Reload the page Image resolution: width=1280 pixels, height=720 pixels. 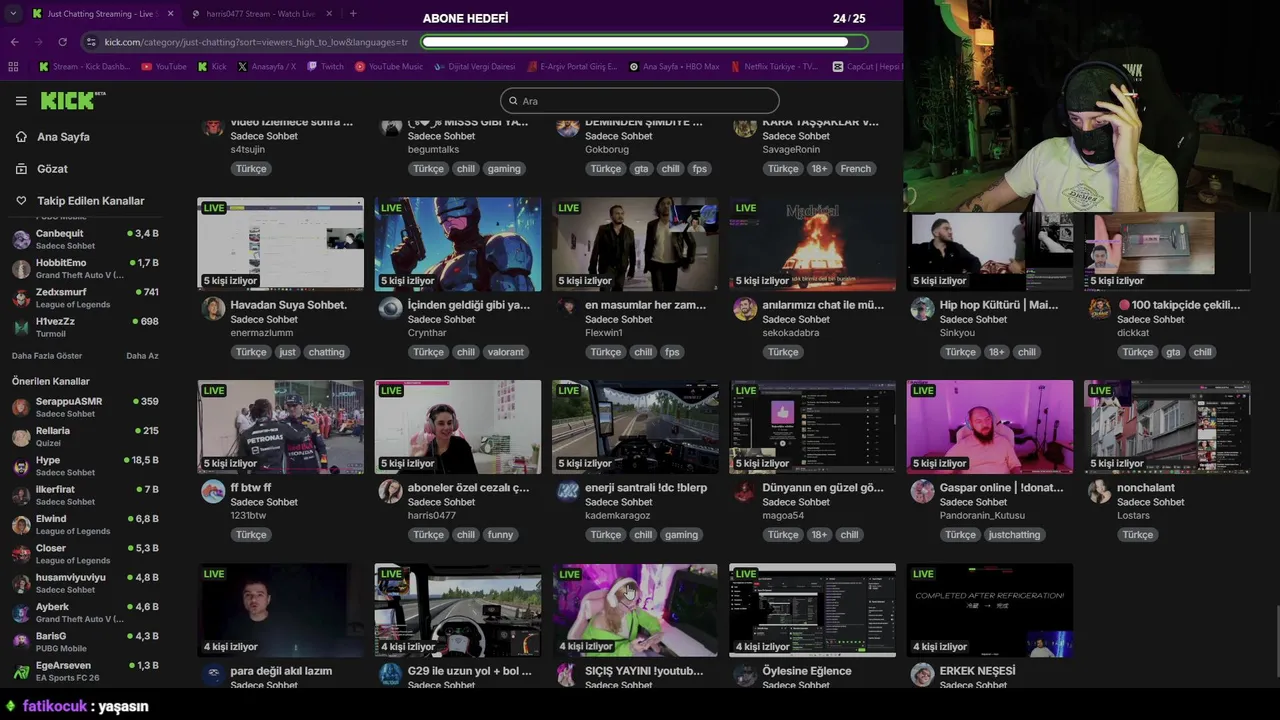tap(62, 42)
